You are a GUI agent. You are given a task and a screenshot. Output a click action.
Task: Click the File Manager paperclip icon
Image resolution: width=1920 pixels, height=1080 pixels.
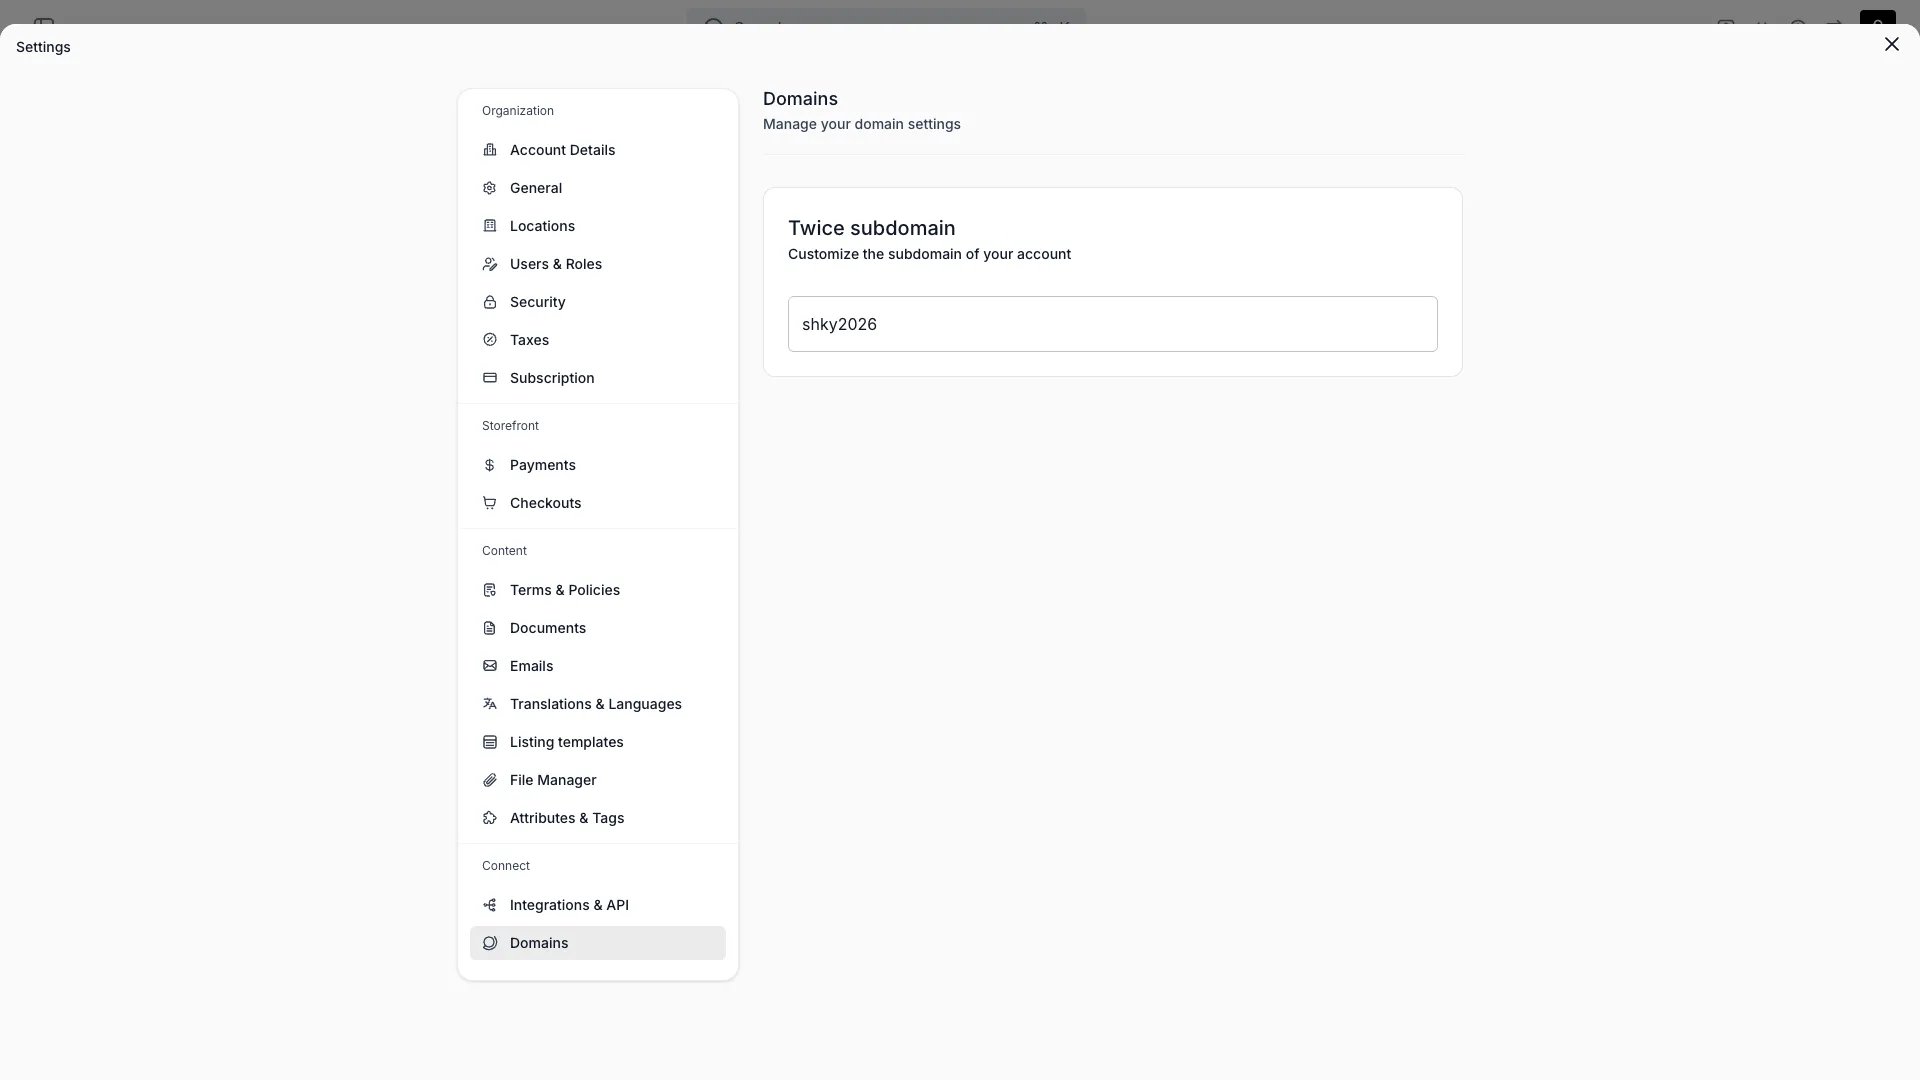(490, 780)
